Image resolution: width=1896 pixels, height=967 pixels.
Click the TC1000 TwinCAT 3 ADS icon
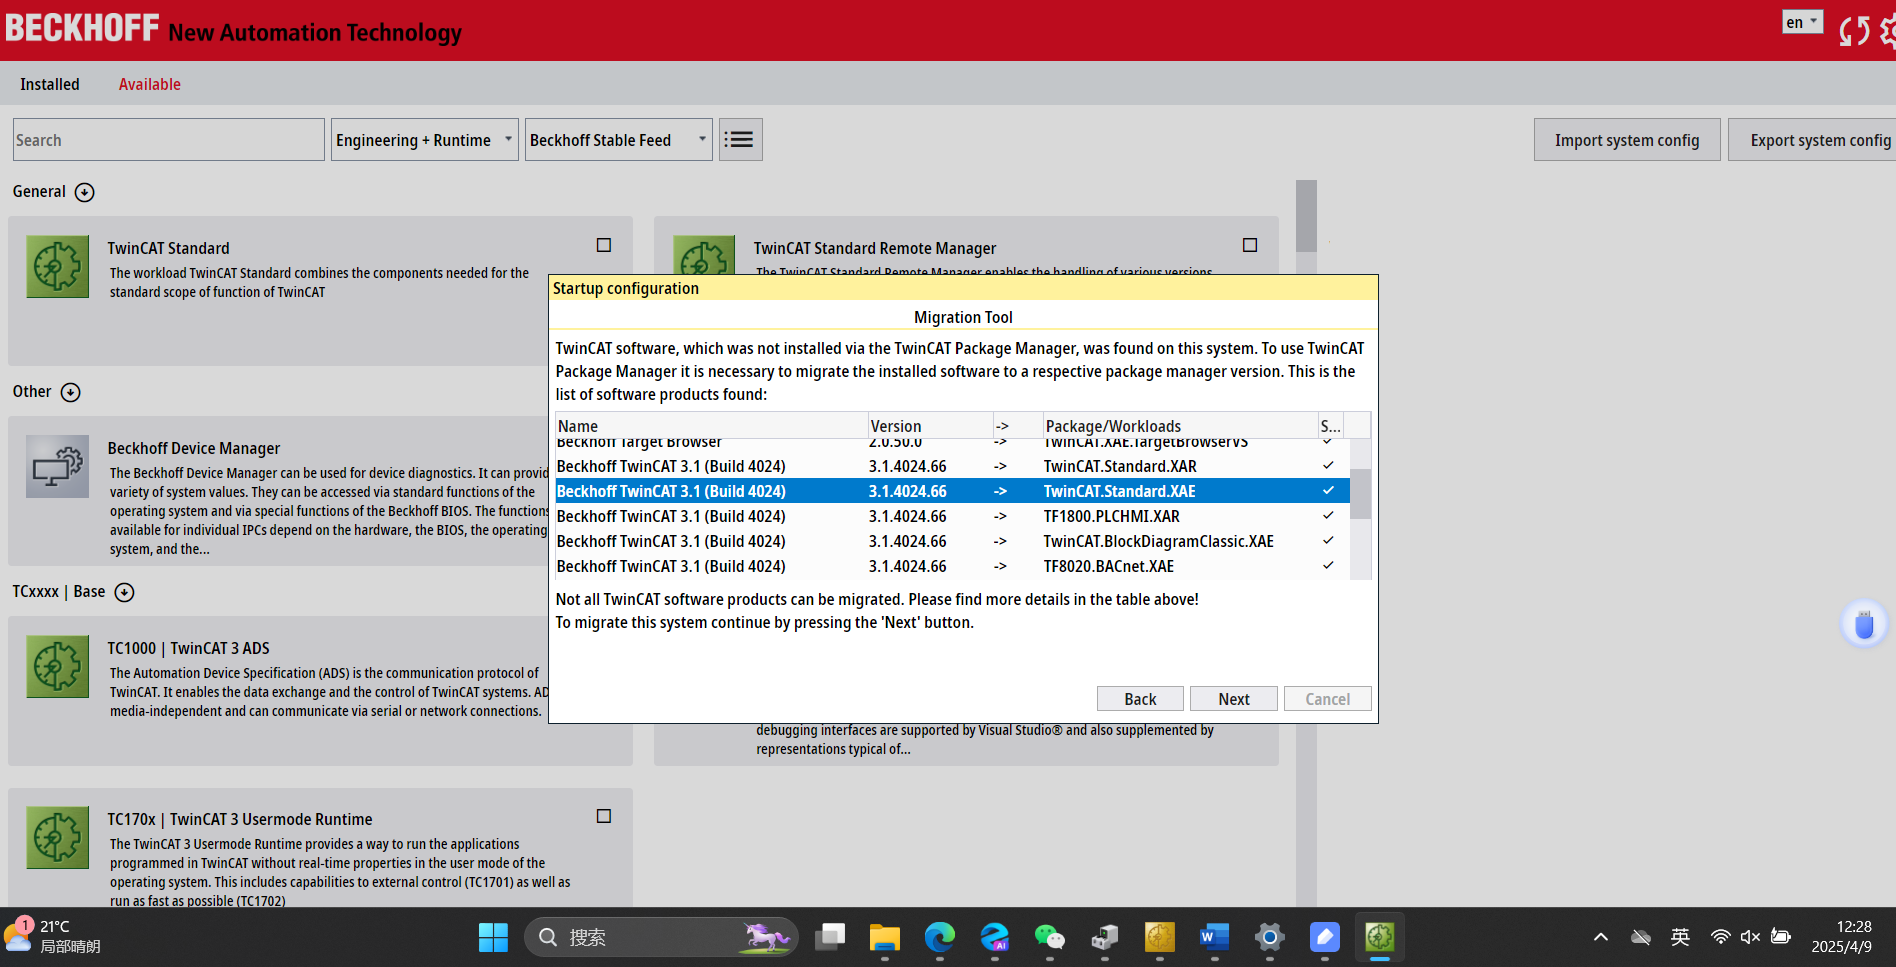57,666
